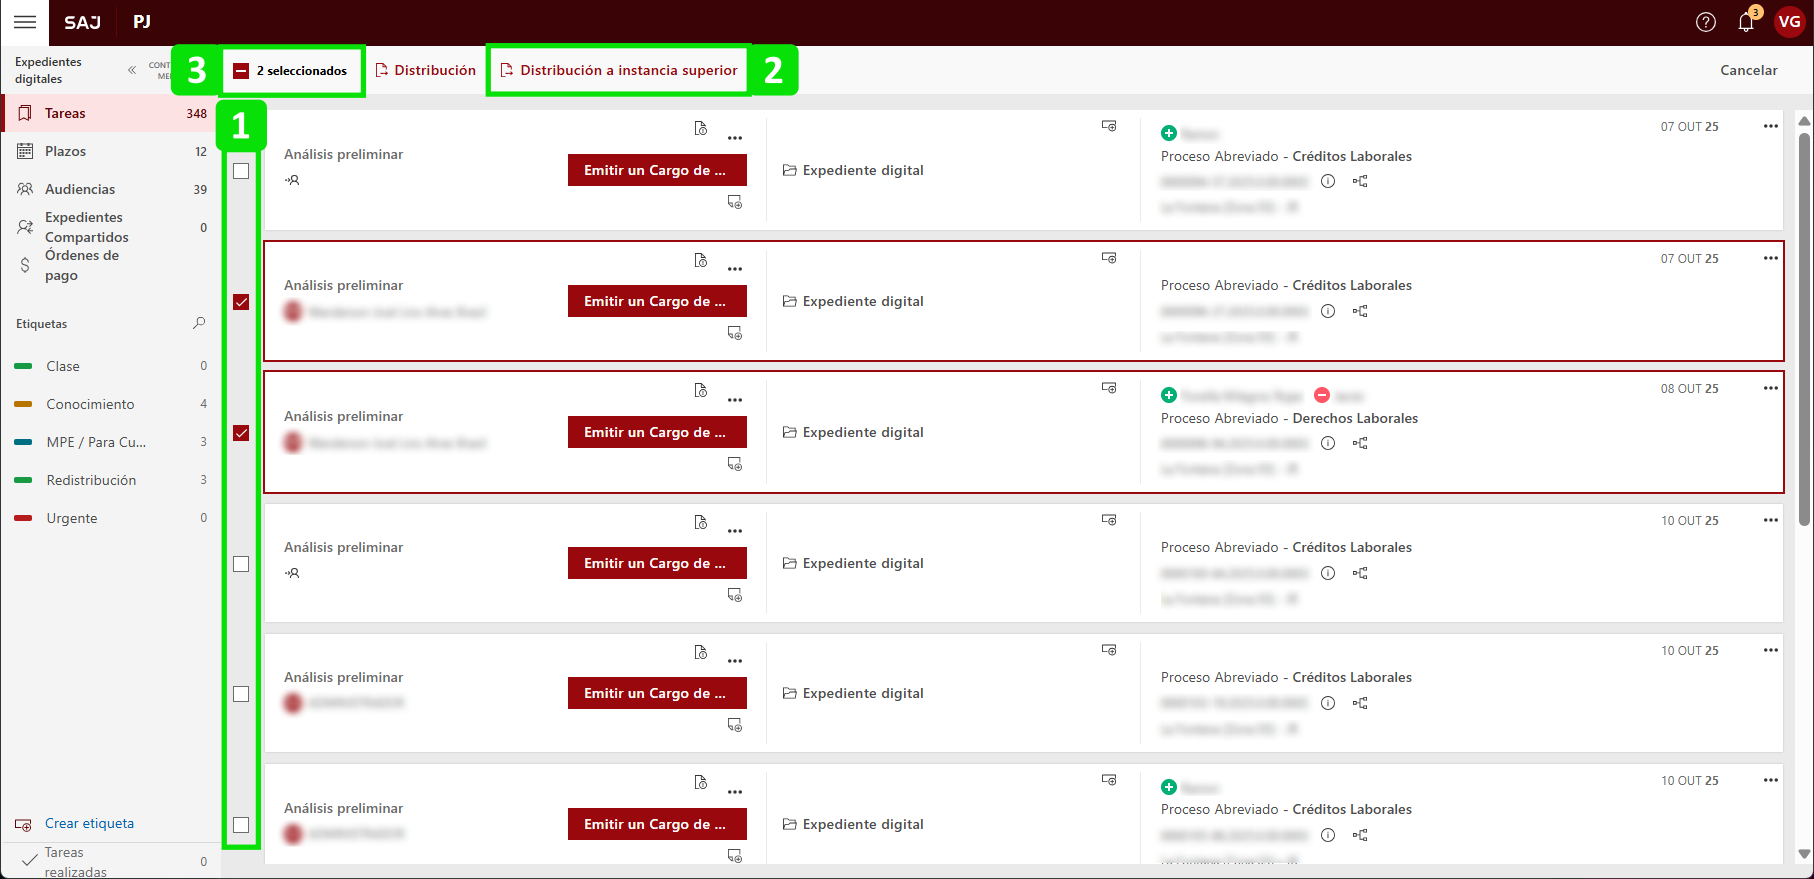Open dots menu above Emitir in first card
The width and height of the screenshot is (1814, 879).
tap(735, 138)
